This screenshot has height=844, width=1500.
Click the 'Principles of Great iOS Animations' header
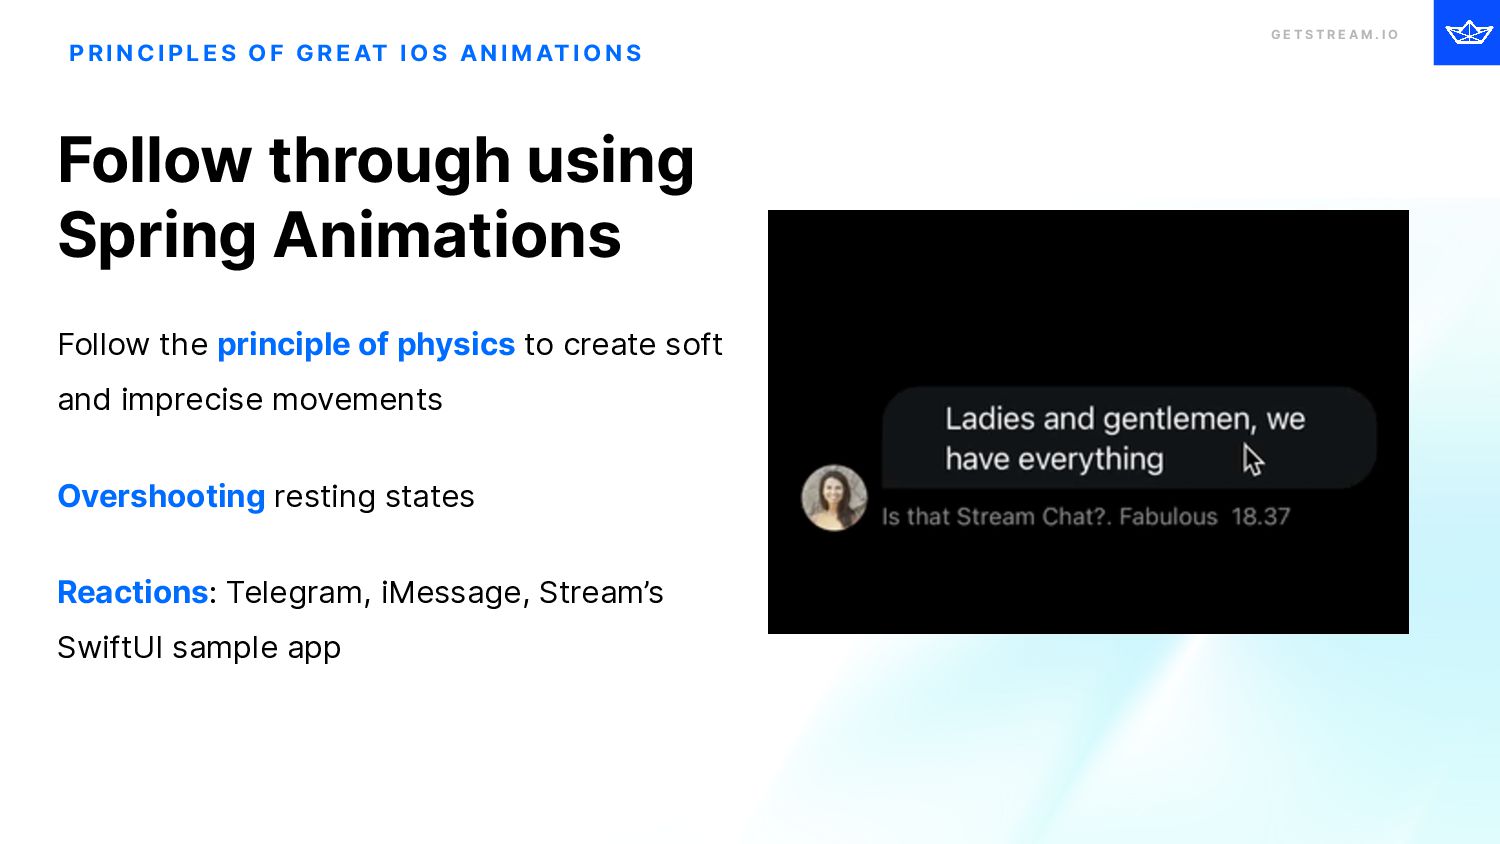356,53
